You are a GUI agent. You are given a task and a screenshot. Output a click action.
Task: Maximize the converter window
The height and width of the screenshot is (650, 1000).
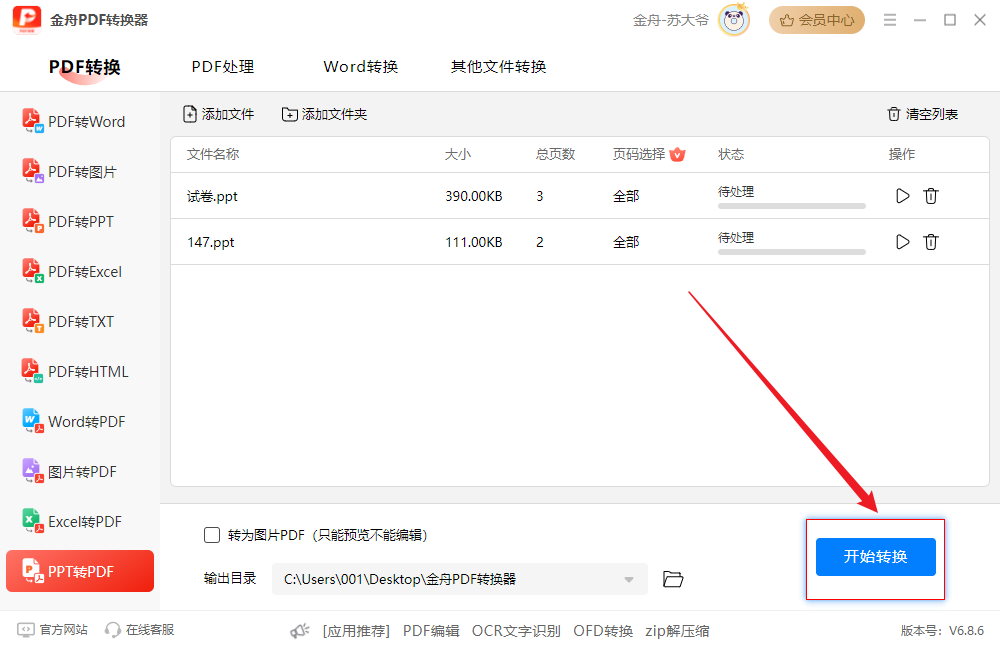tap(950, 20)
